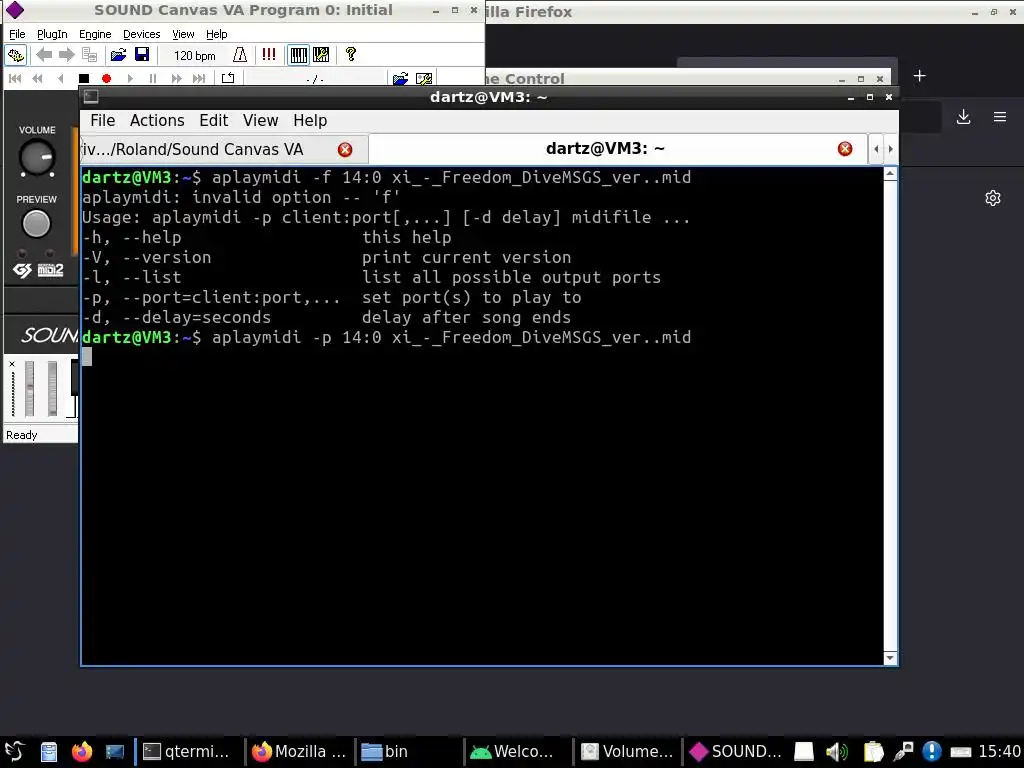
Task: Open the Help menu in SOUND Canvas VA
Action: (x=216, y=34)
